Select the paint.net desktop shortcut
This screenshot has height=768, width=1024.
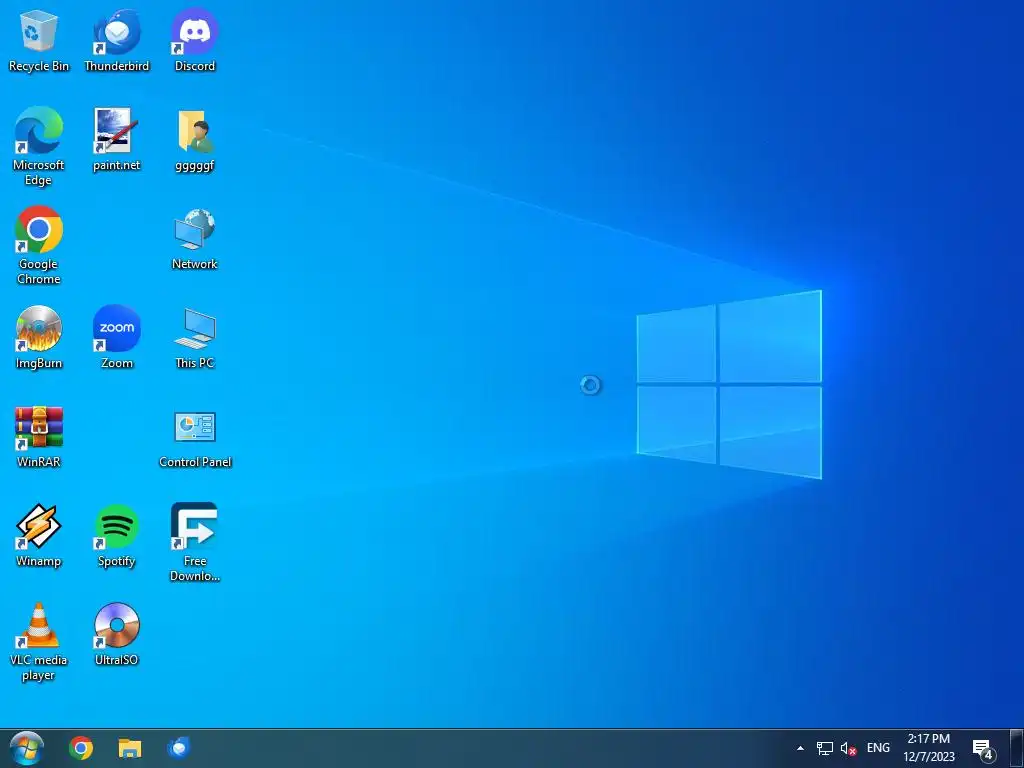116,140
